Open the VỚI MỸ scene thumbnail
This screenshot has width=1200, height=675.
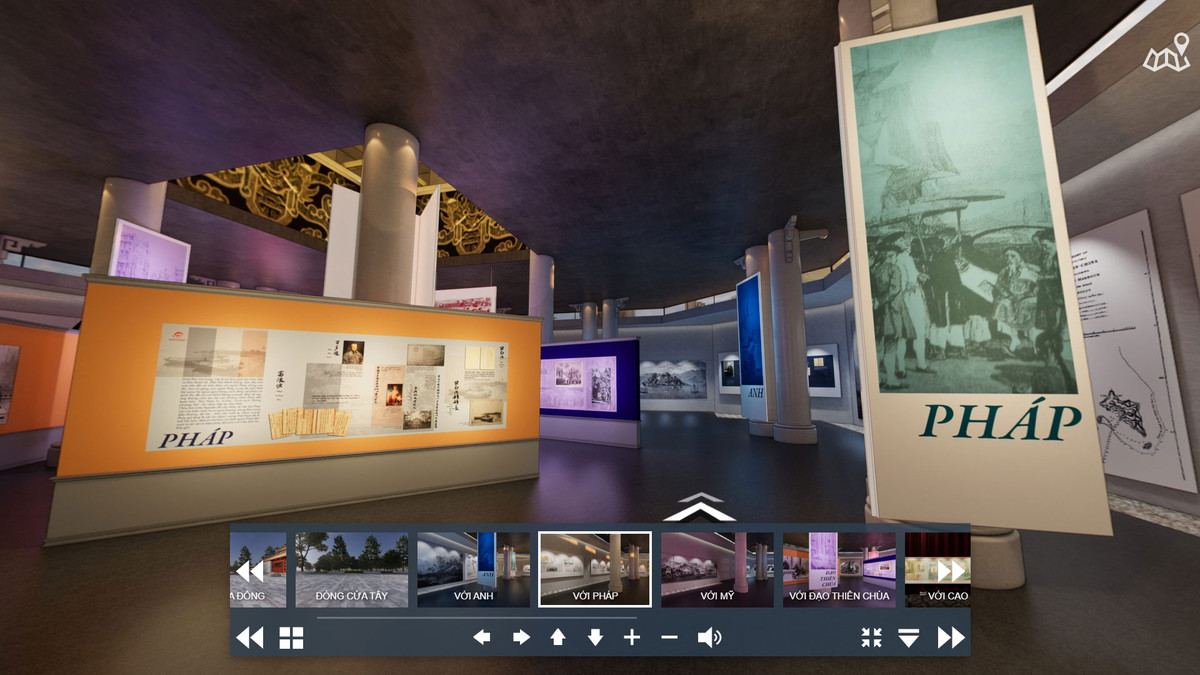point(717,569)
